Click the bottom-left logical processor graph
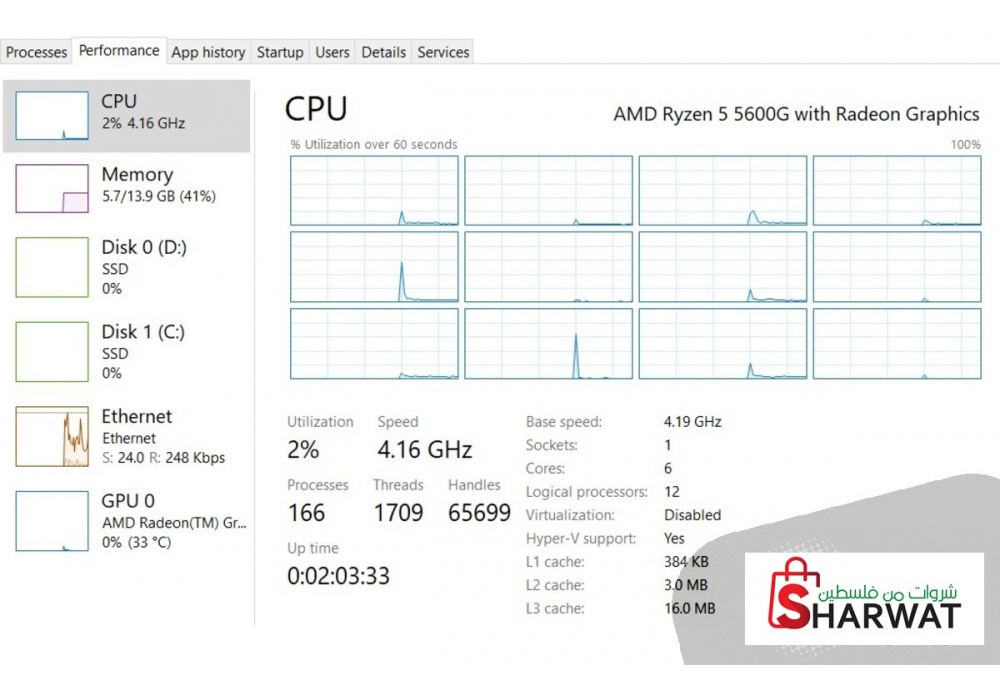1000x700 pixels. (x=374, y=344)
